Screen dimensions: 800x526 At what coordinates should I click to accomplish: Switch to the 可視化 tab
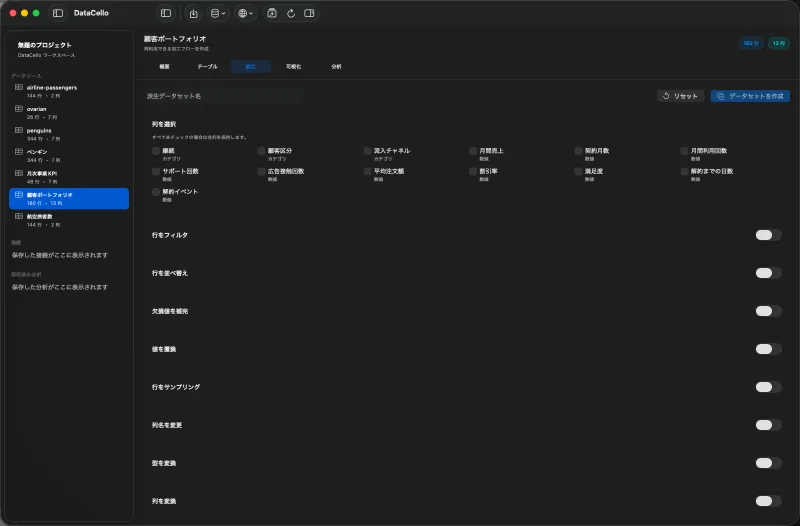click(293, 66)
